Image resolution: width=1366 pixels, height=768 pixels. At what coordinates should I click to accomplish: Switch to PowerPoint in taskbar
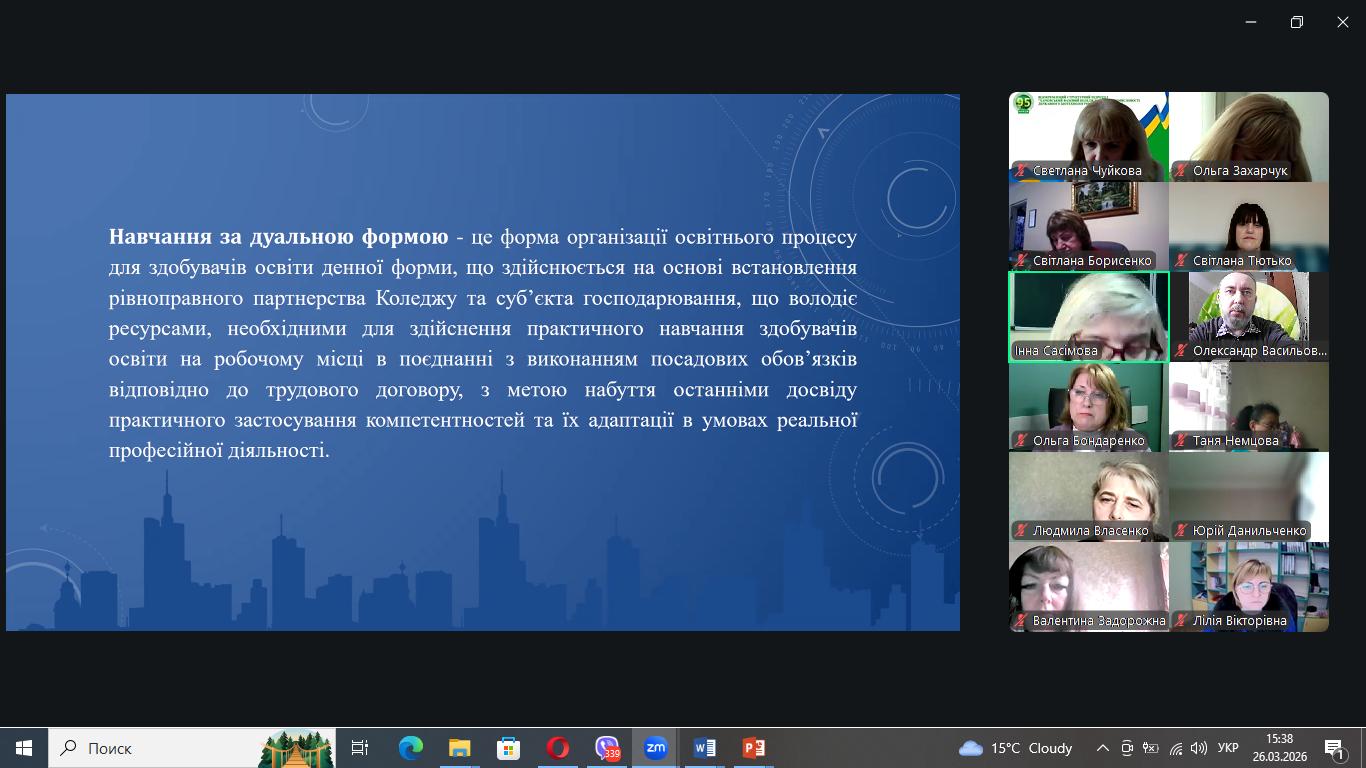[753, 748]
